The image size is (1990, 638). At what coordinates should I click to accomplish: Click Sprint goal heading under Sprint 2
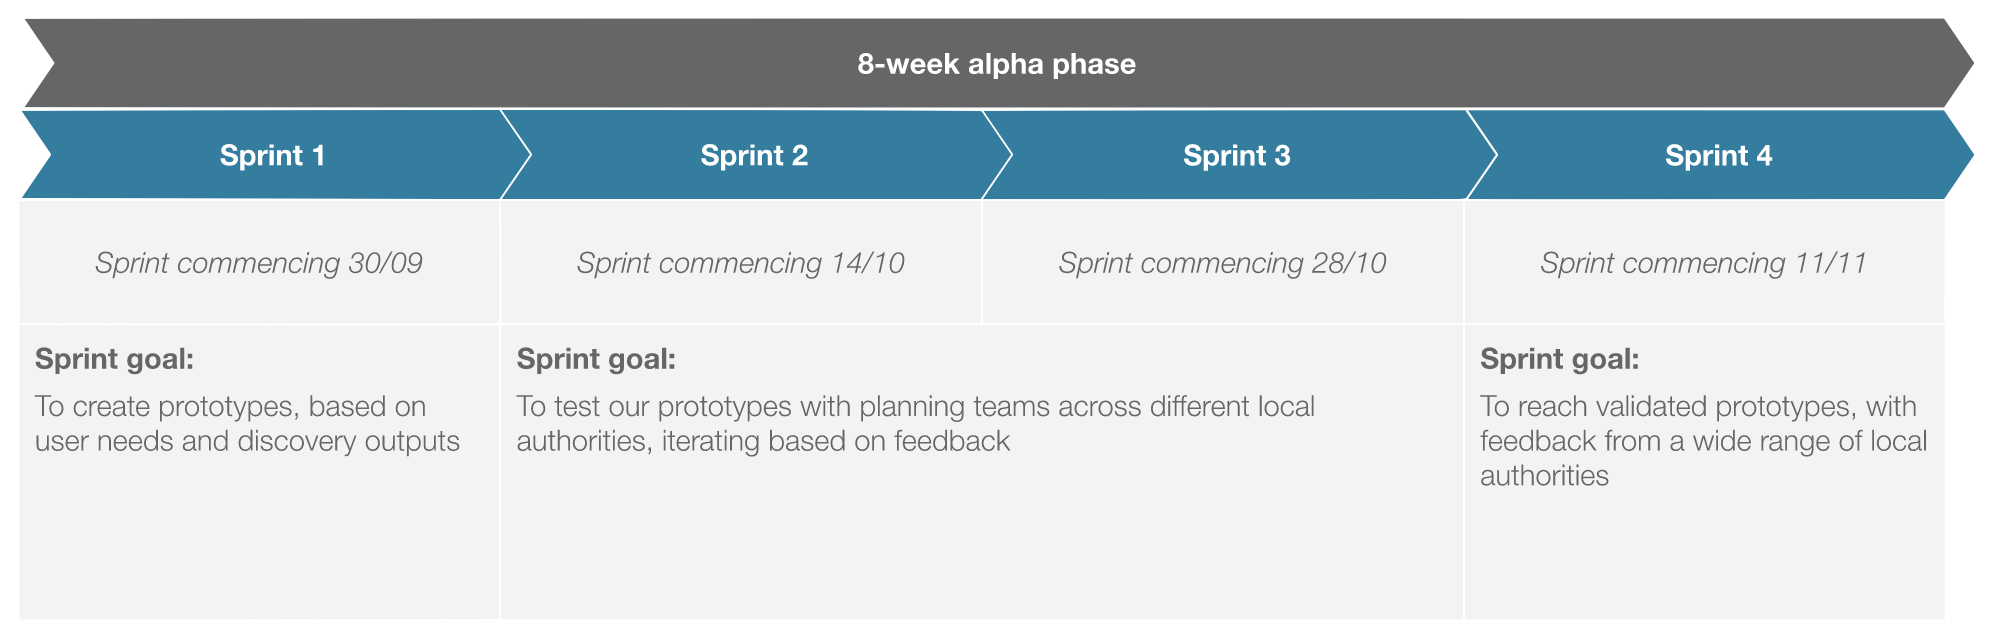click(596, 359)
